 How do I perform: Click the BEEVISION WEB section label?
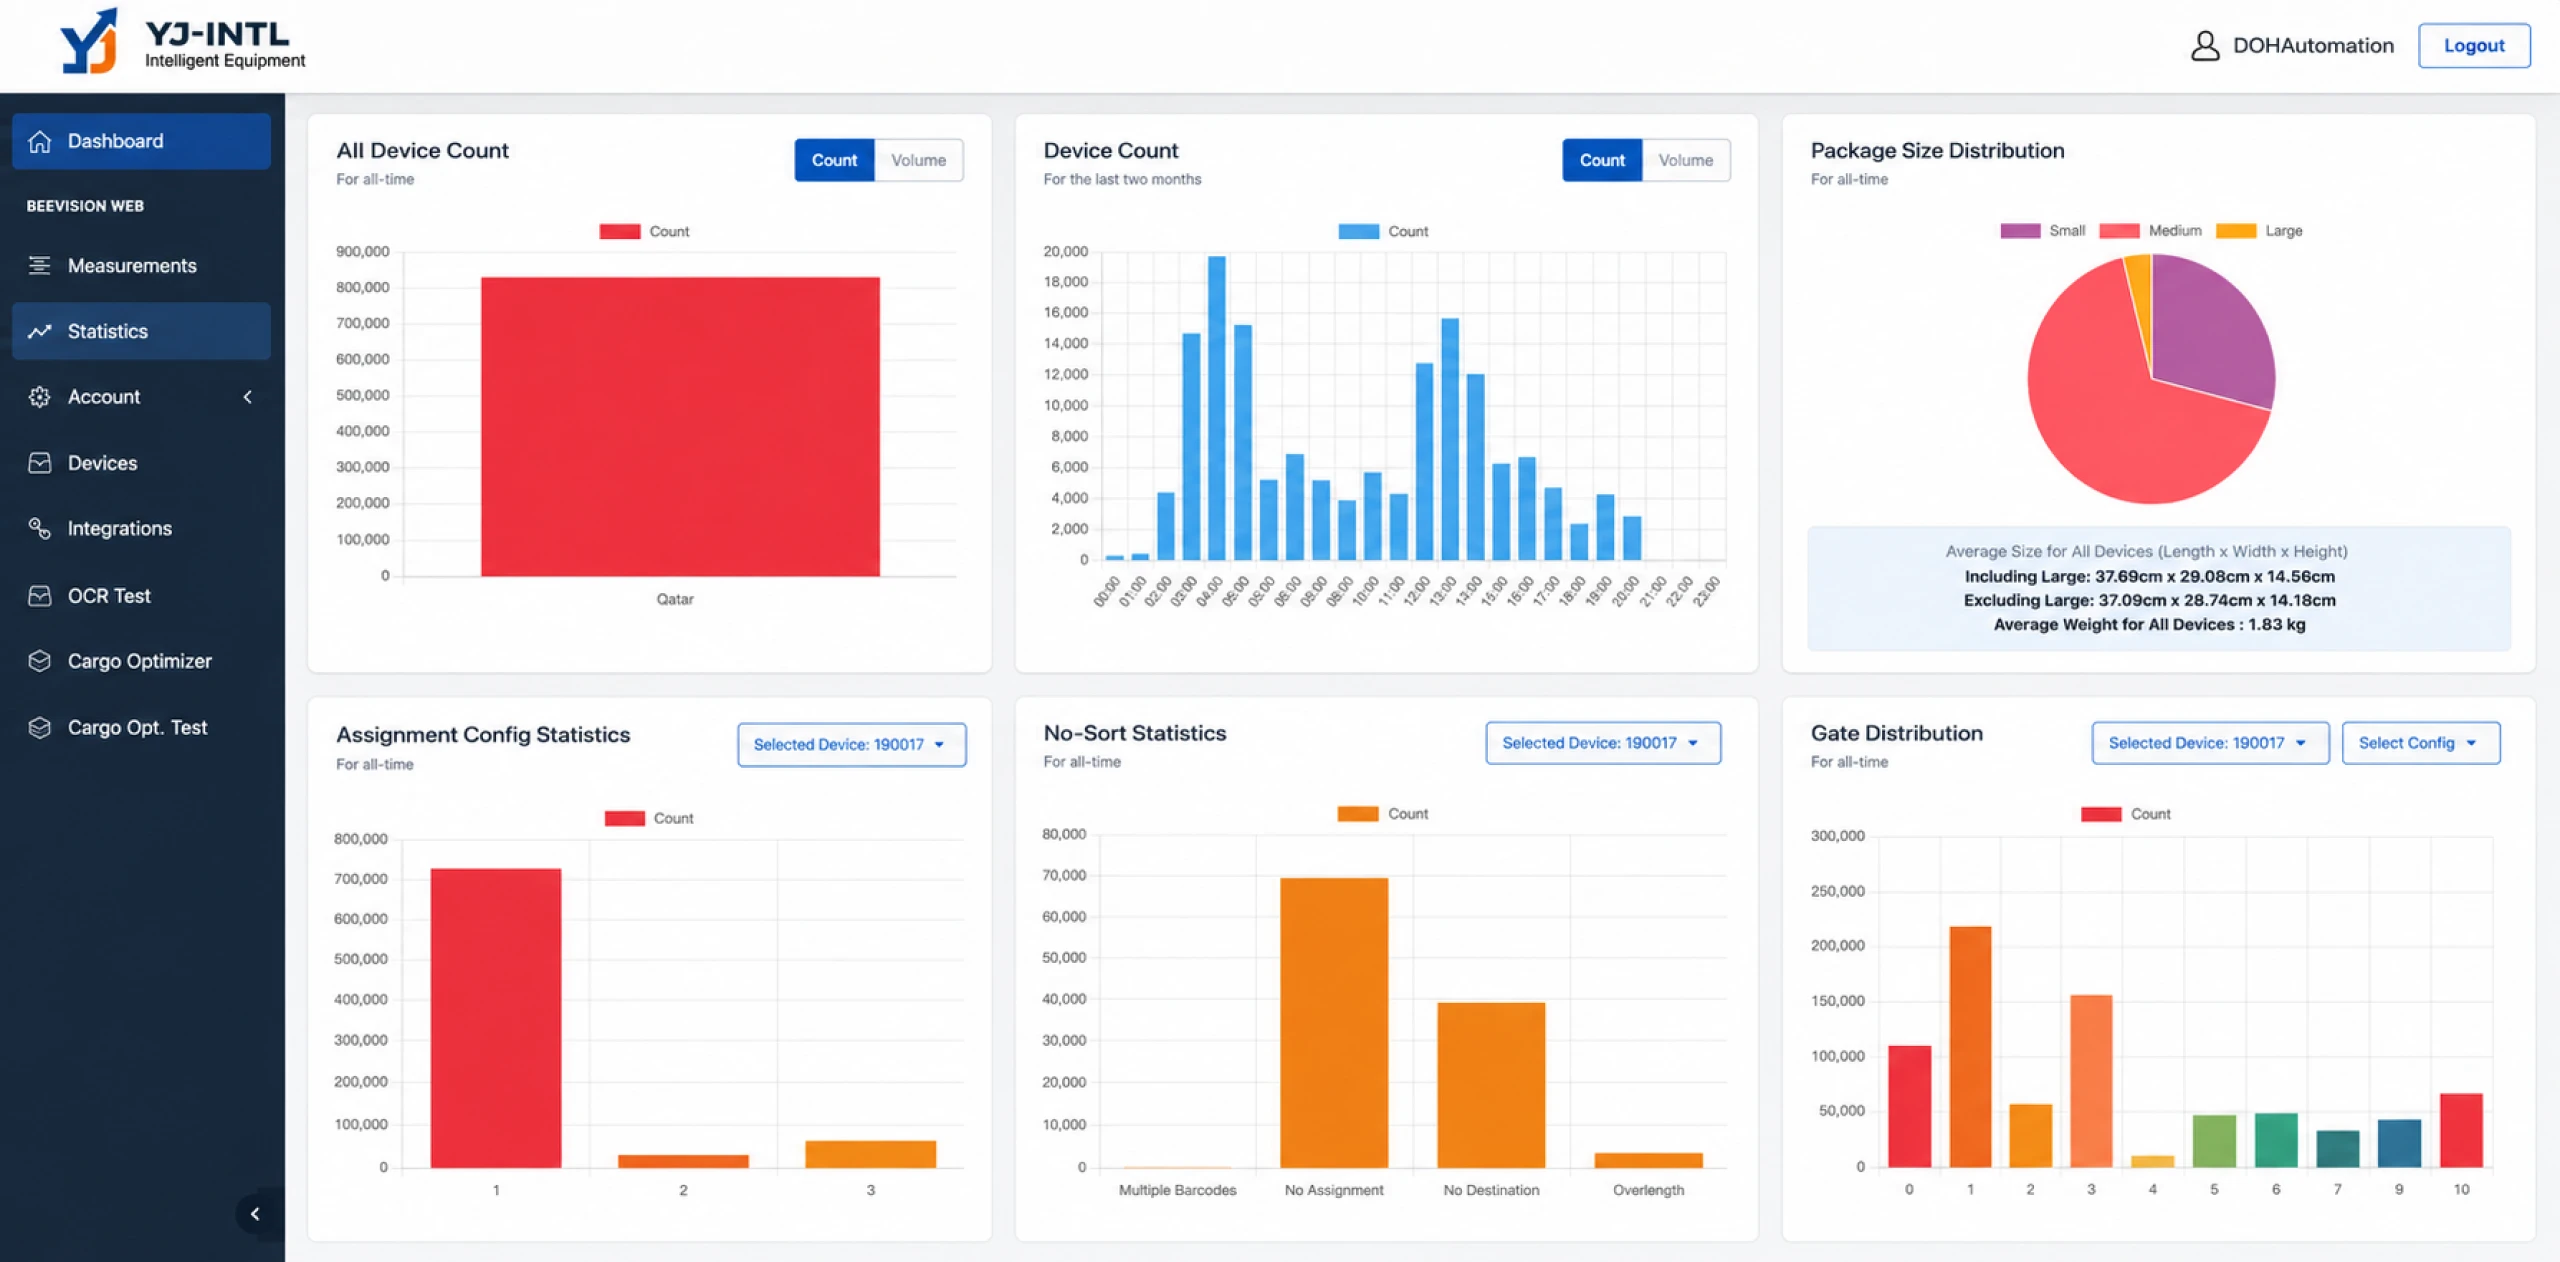pos(85,206)
